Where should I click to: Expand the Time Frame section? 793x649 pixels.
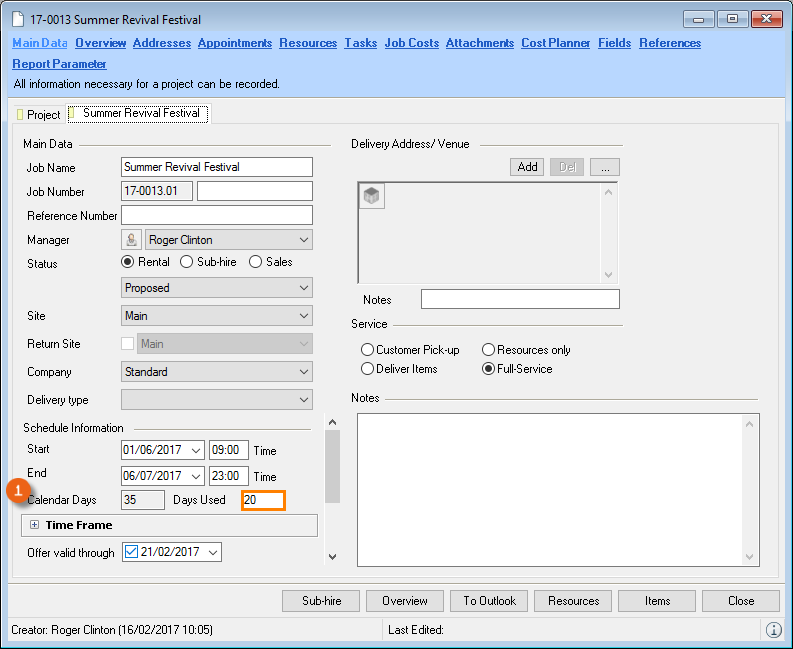point(34,525)
